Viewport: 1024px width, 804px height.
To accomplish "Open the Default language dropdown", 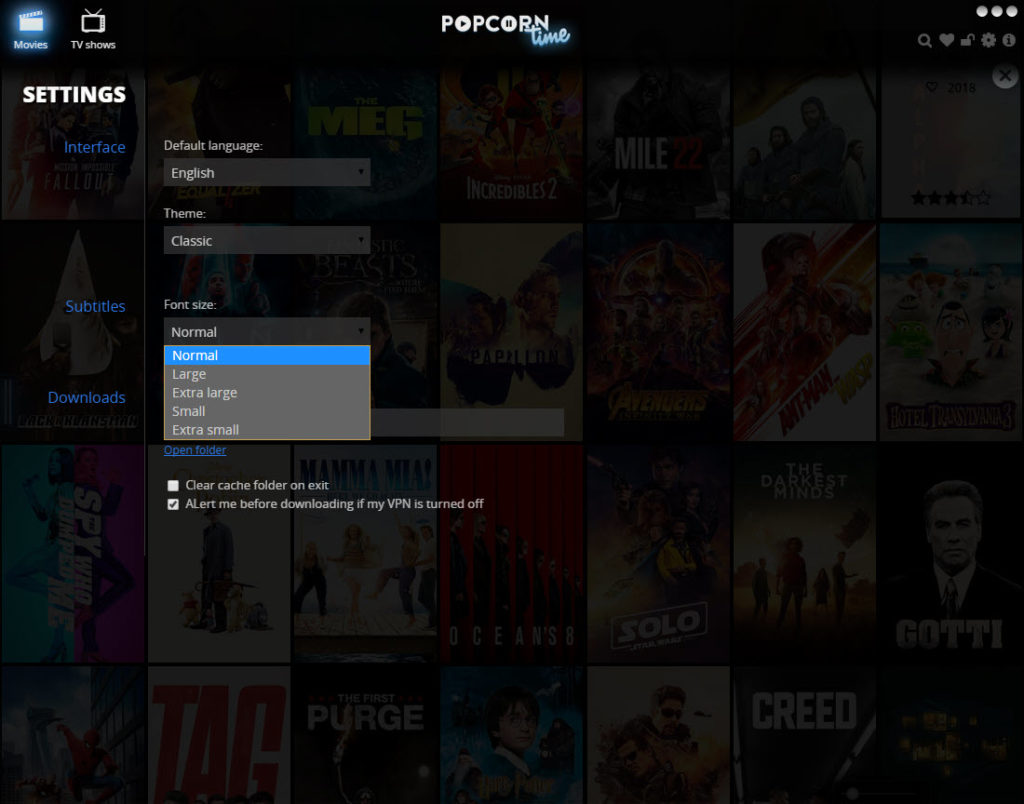I will [266, 172].
